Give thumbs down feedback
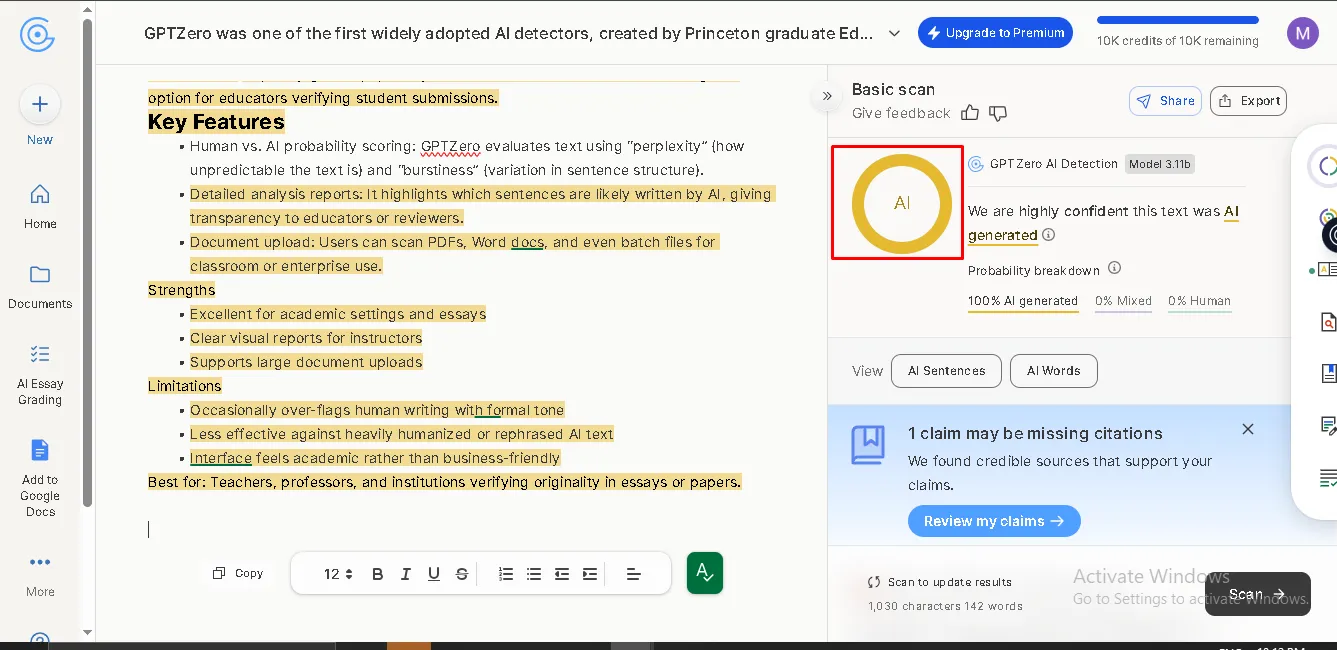This screenshot has width=1337, height=650. [x=997, y=114]
